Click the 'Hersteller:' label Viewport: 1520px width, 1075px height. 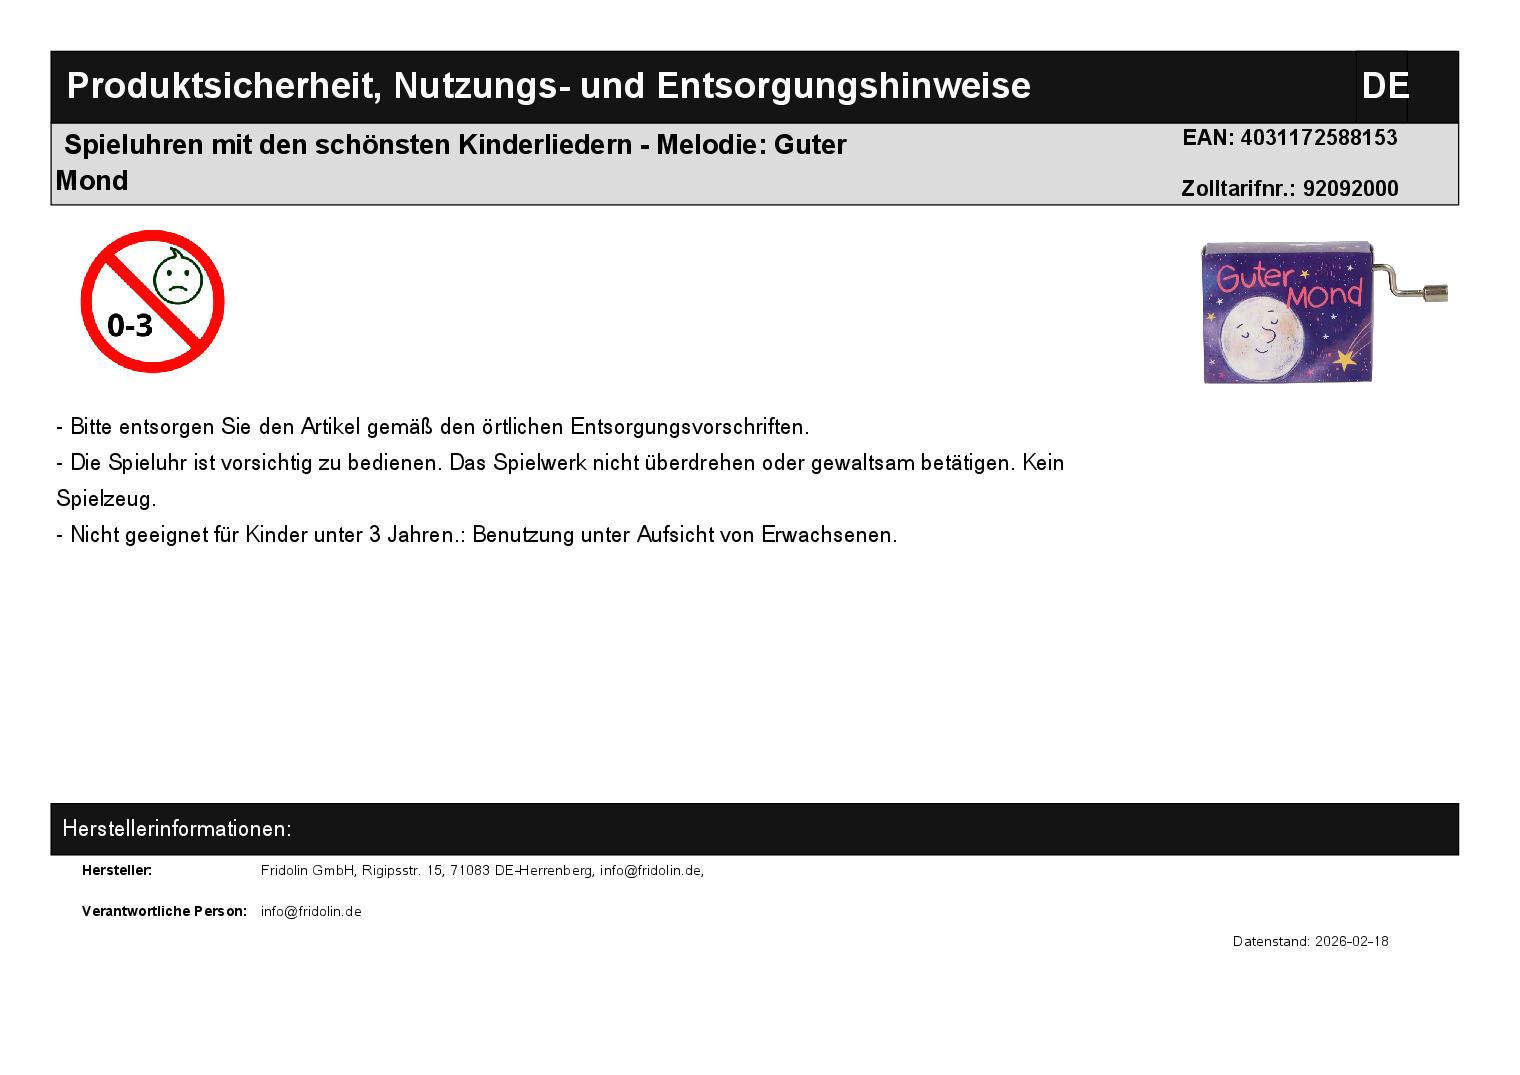pos(117,871)
